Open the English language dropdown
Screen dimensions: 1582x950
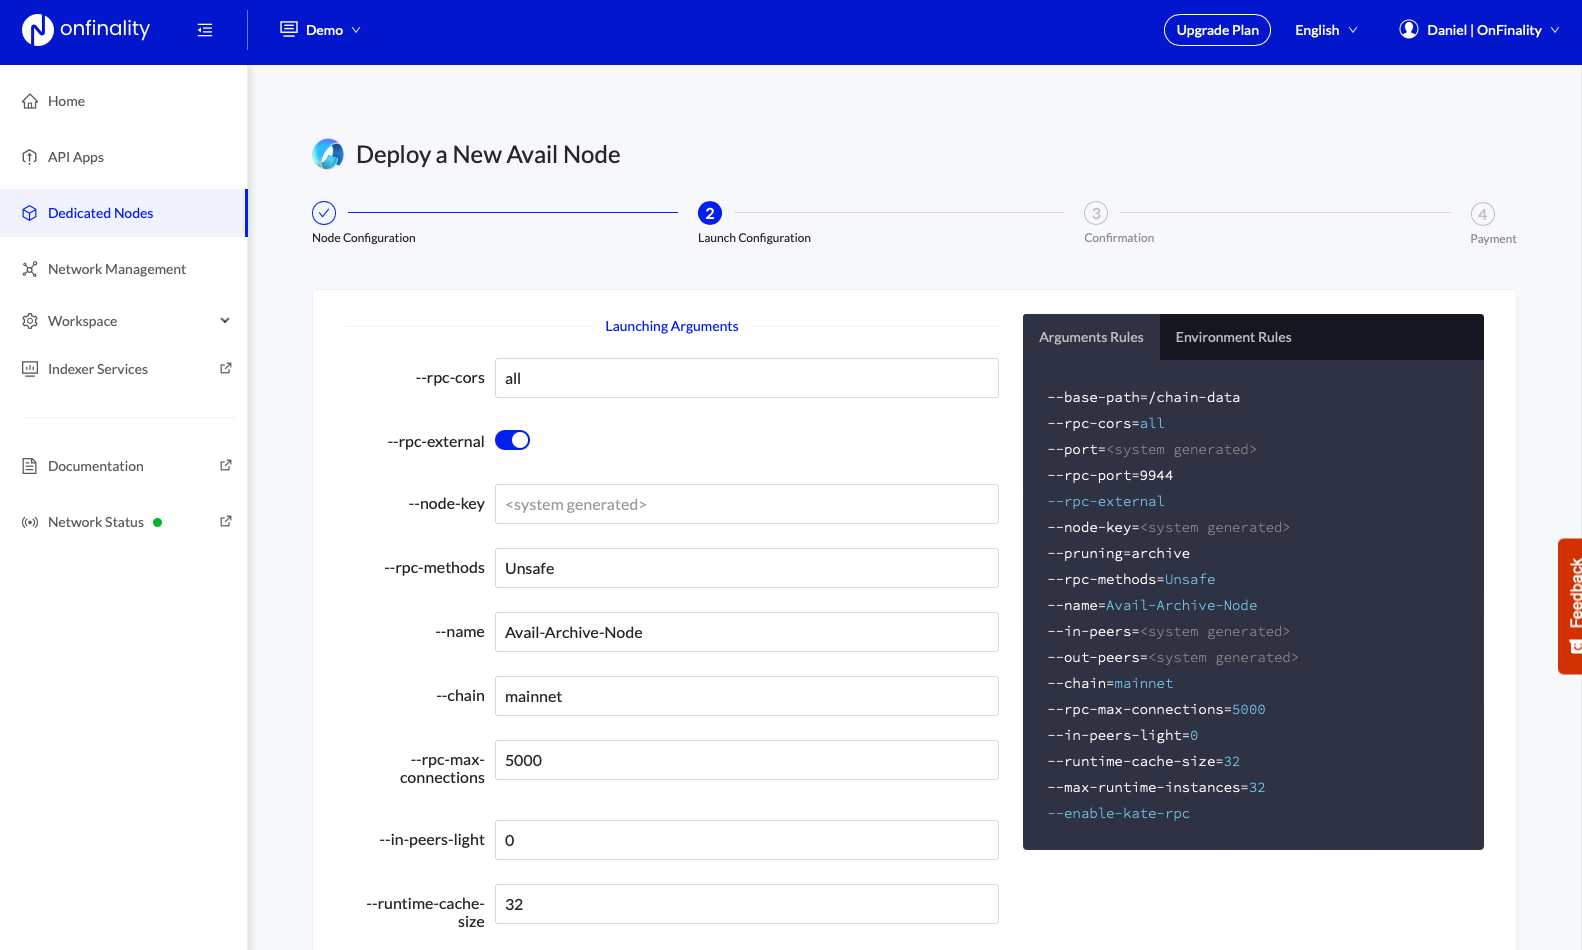coord(1326,30)
